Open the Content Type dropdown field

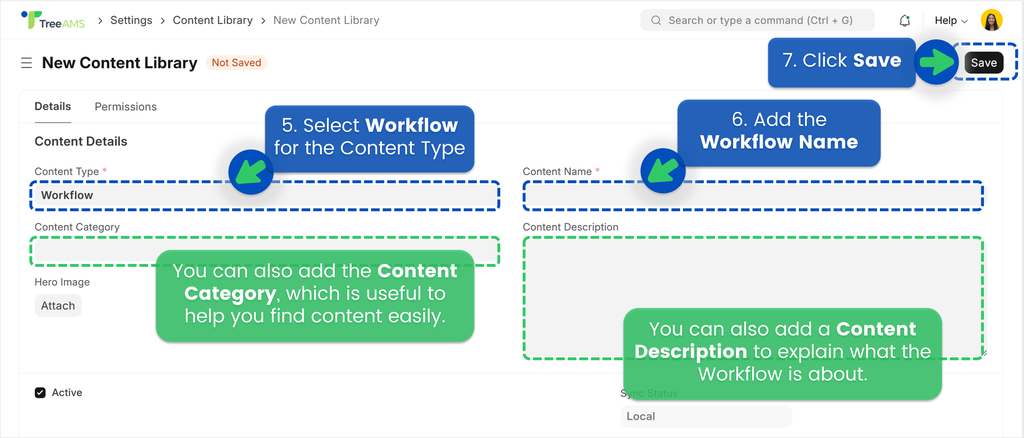(x=130, y=195)
